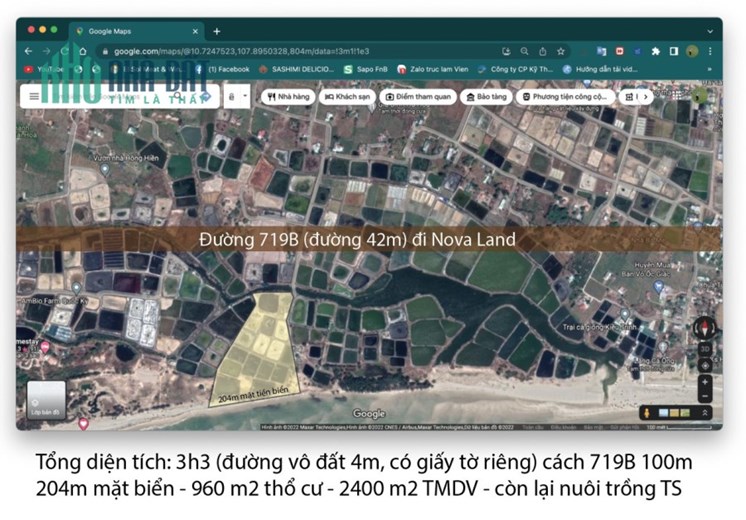This screenshot has width=746, height=520.
Task: Open the SASHIMI DELICIO... bookmark
Action: click(x=296, y=69)
